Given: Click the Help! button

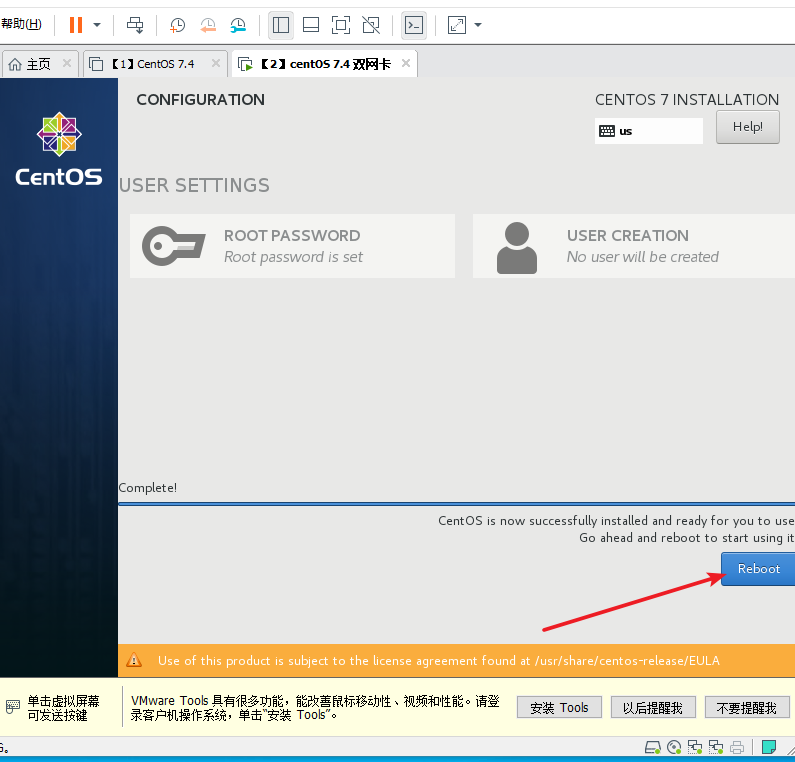Looking at the screenshot, I should tap(747, 127).
